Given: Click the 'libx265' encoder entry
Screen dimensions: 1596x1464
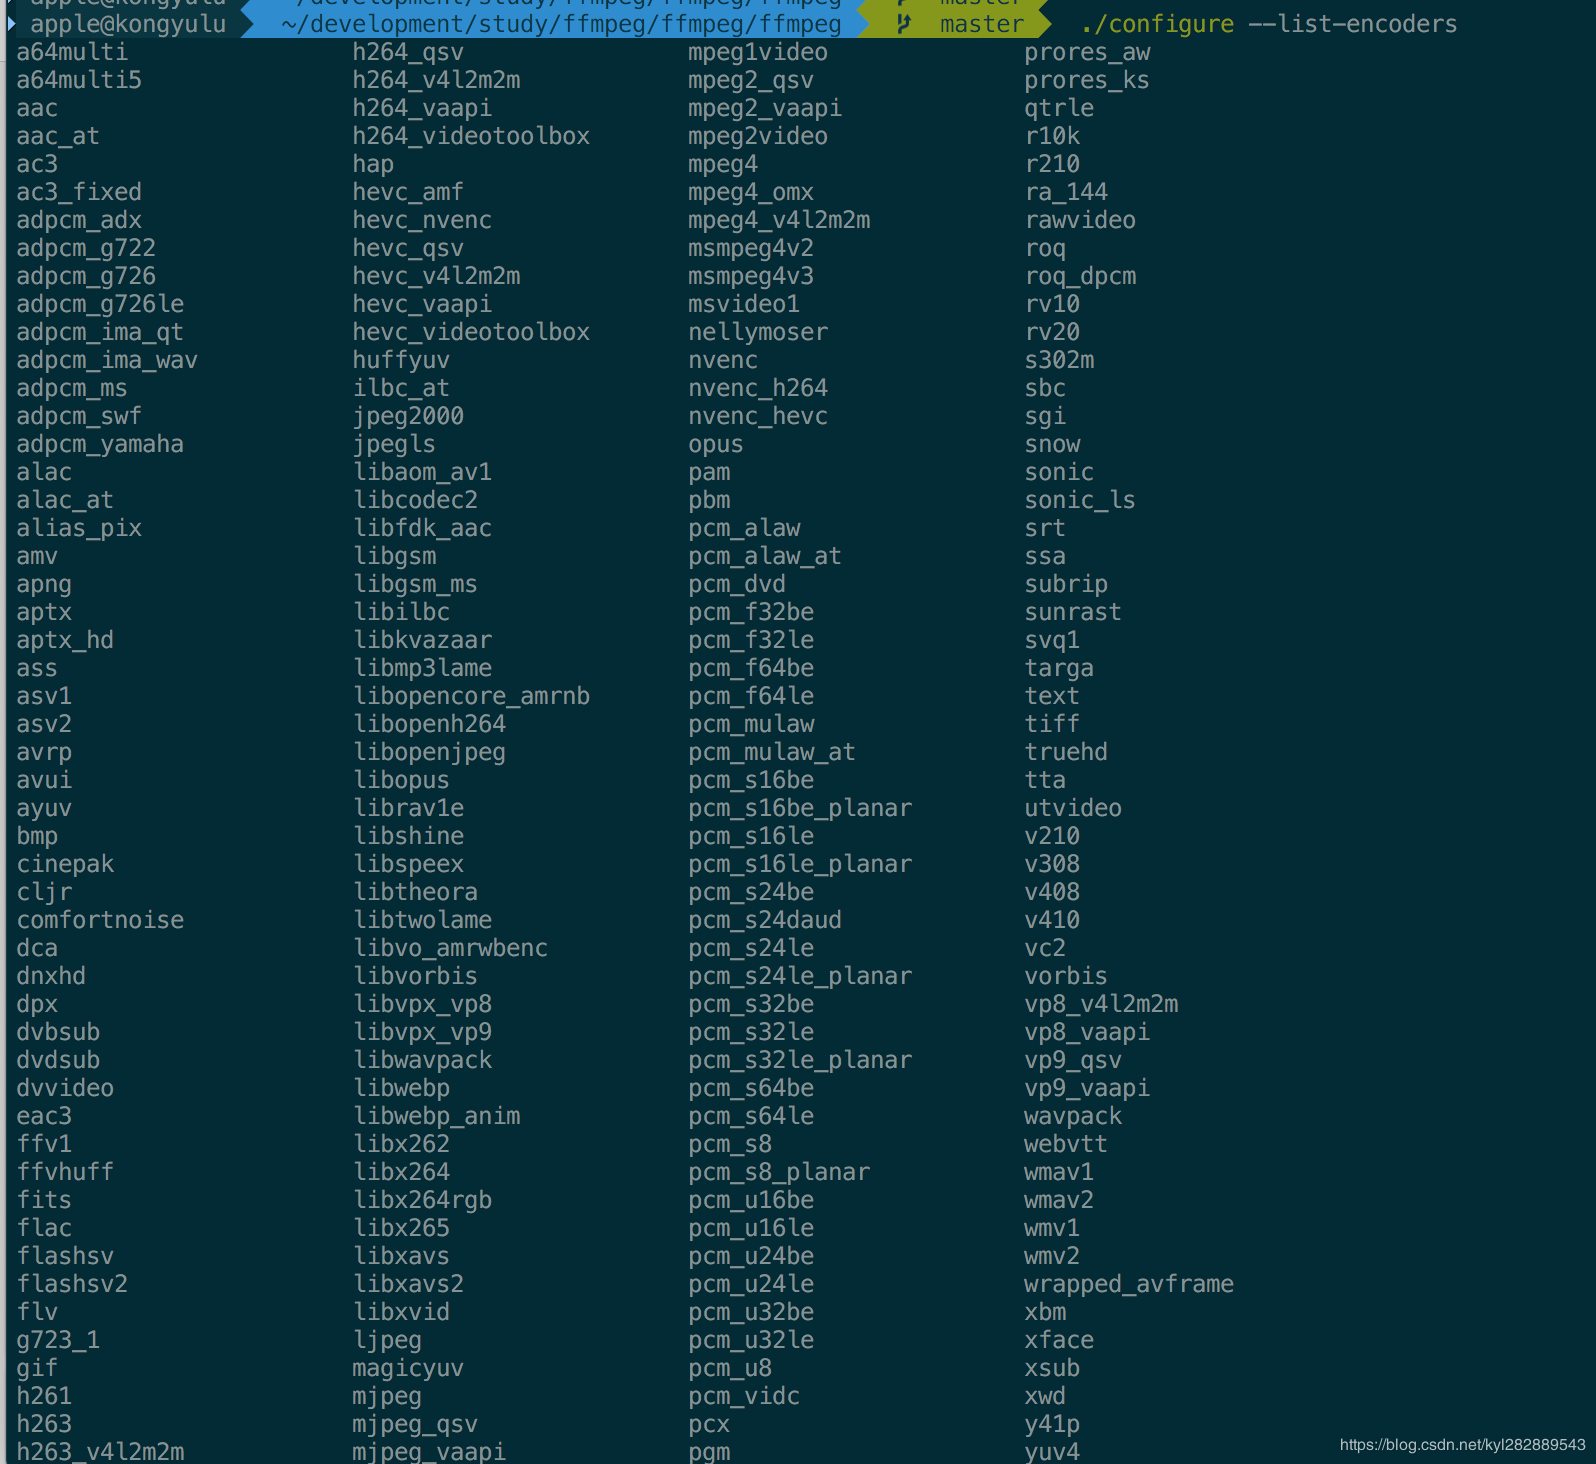Looking at the screenshot, I should point(401,1228).
